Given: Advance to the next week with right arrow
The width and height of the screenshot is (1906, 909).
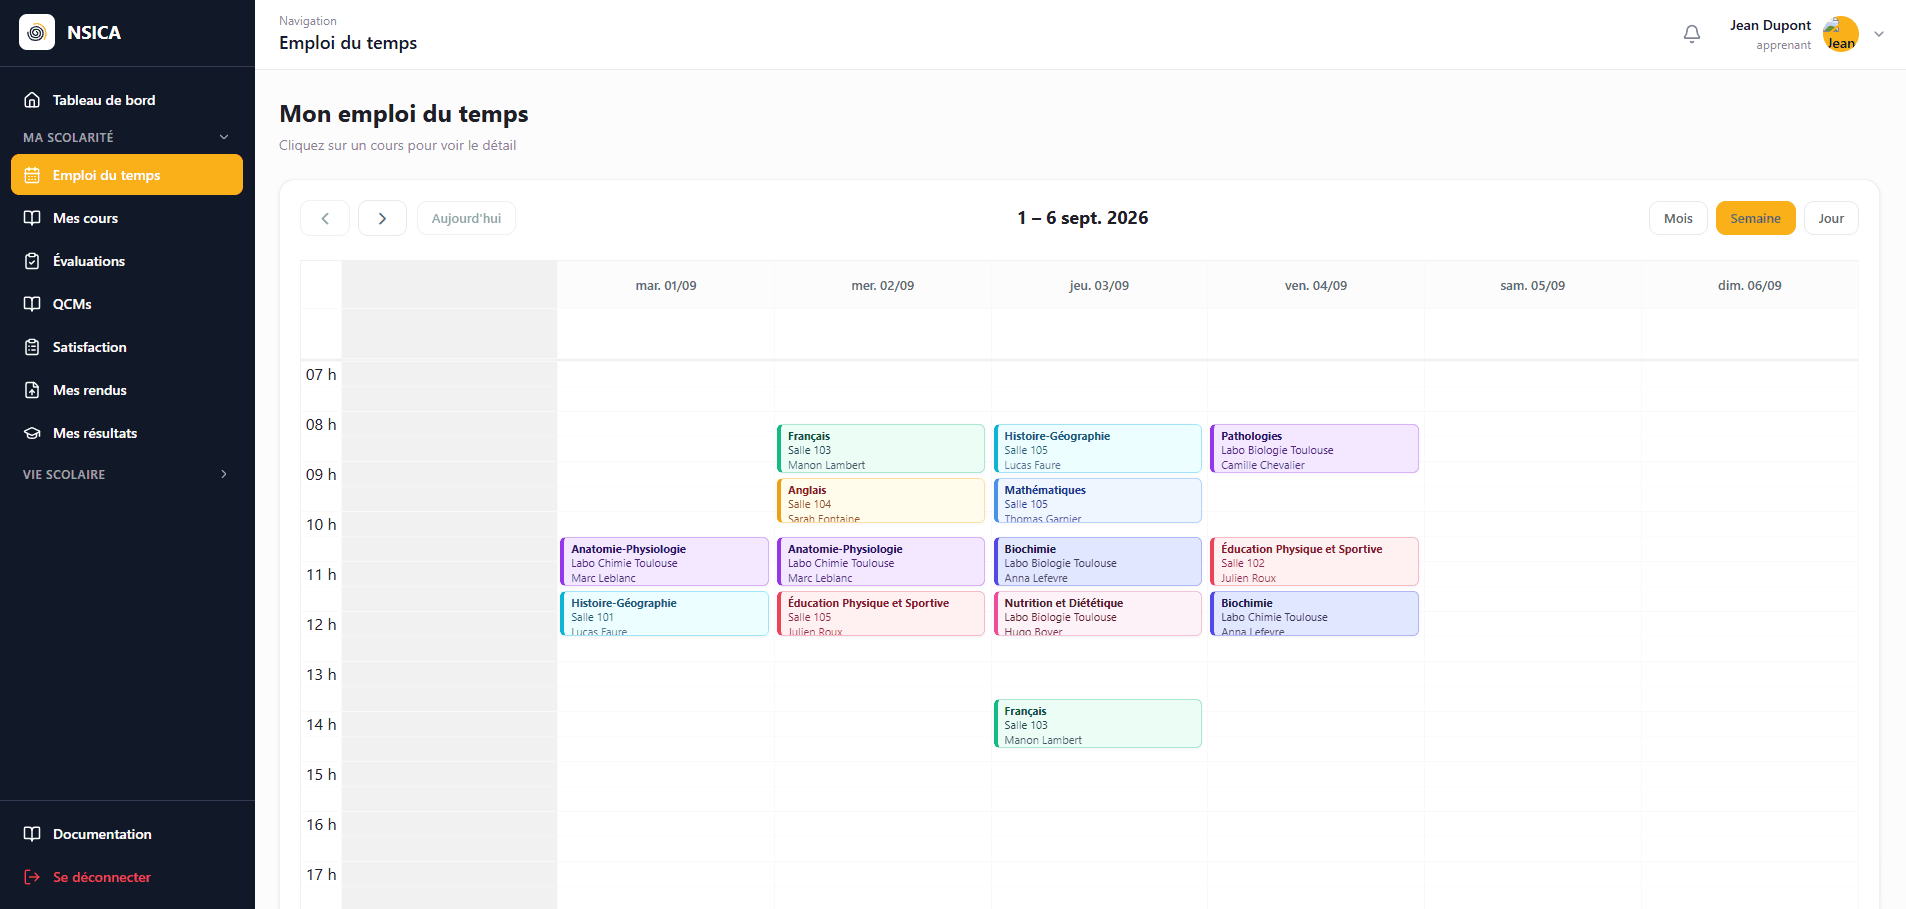Looking at the screenshot, I should [x=382, y=218].
